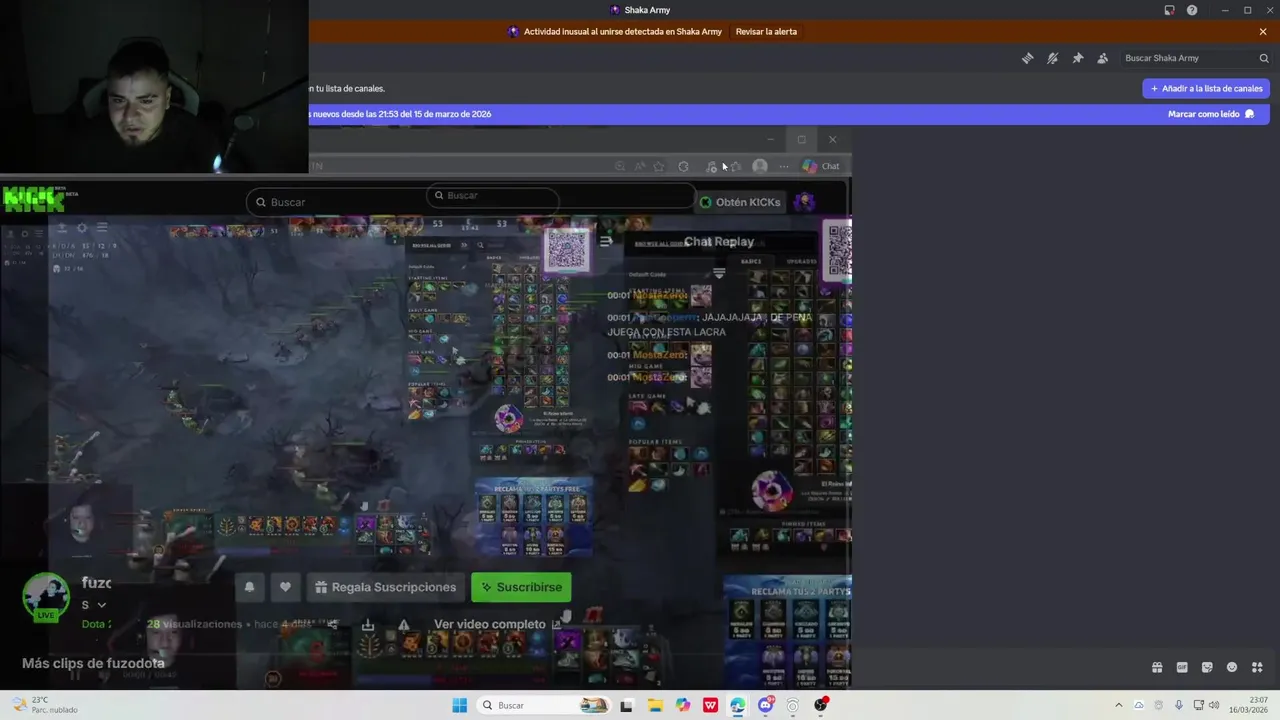Open pinned messages in Discord
This screenshot has width=1280, height=720.
click(1077, 58)
